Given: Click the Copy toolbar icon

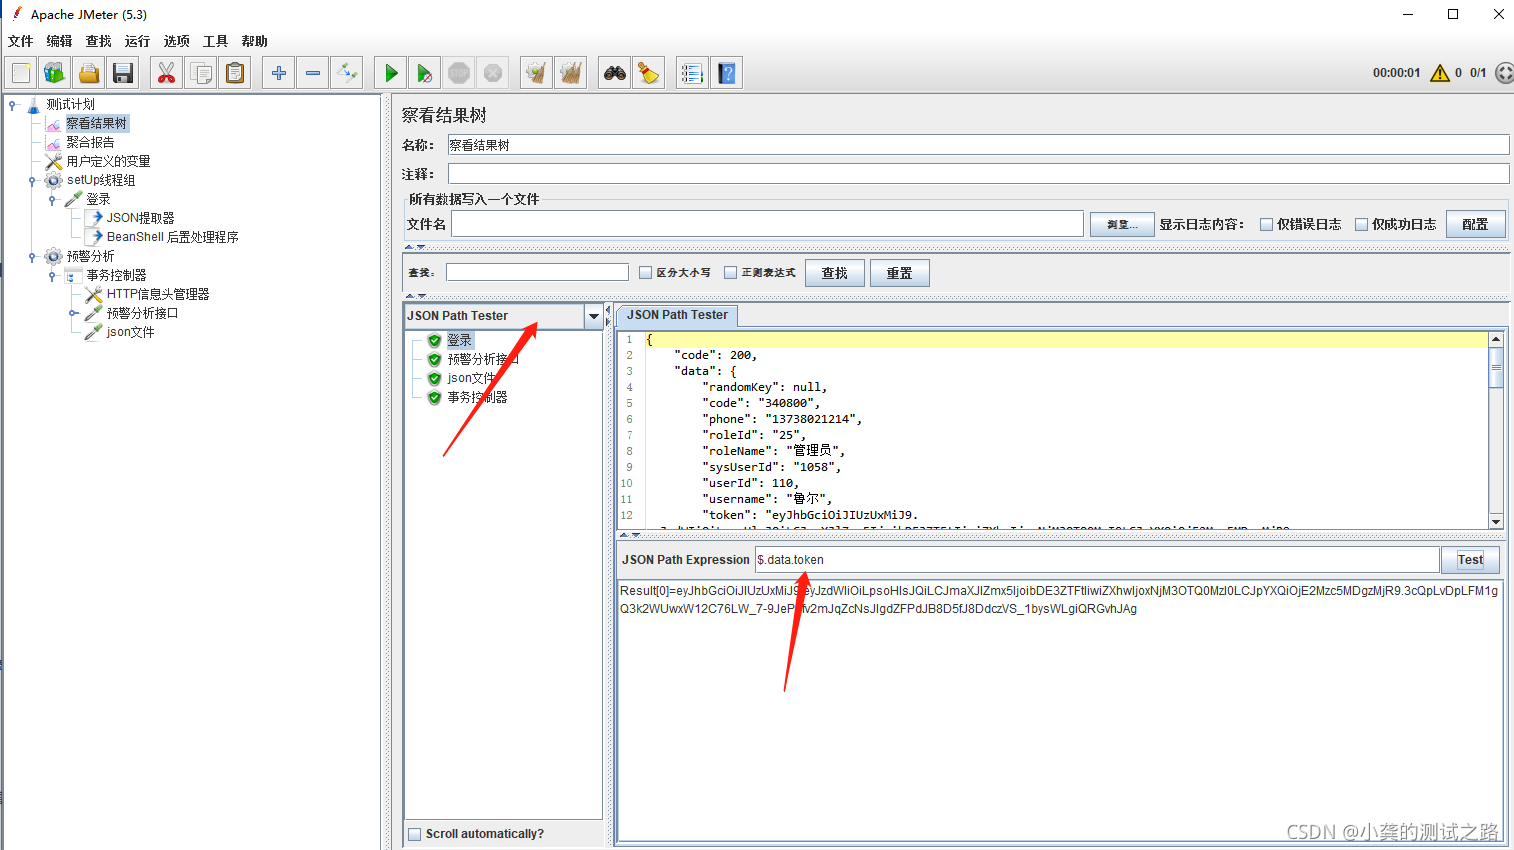Looking at the screenshot, I should (x=201, y=73).
